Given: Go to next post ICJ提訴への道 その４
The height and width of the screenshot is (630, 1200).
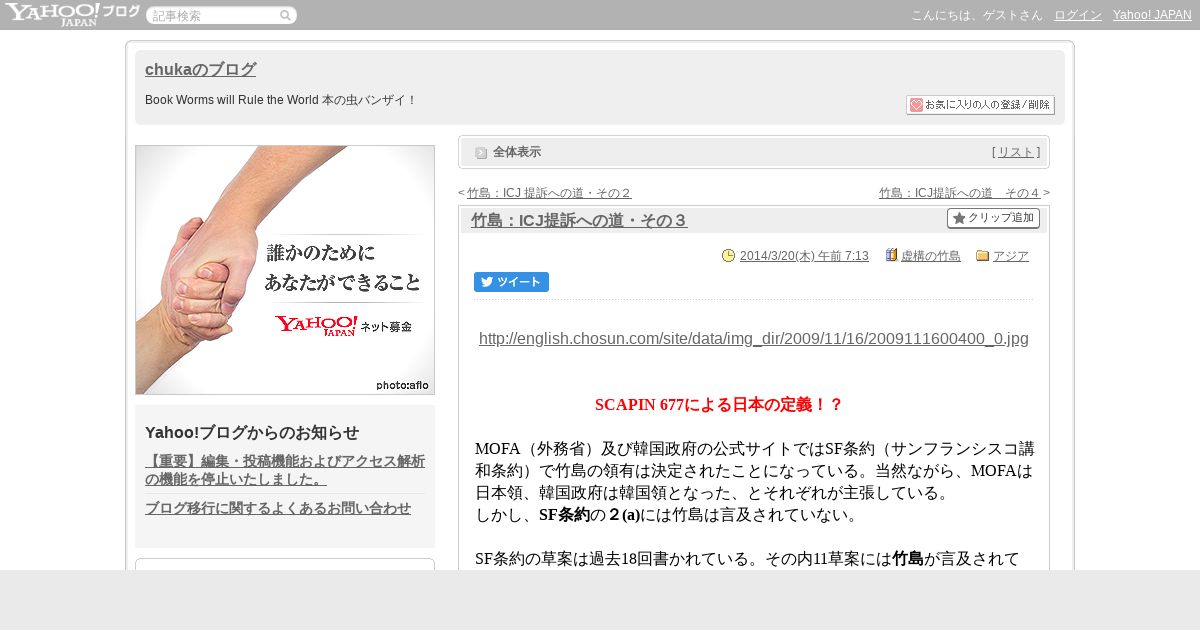Looking at the screenshot, I should click(960, 193).
